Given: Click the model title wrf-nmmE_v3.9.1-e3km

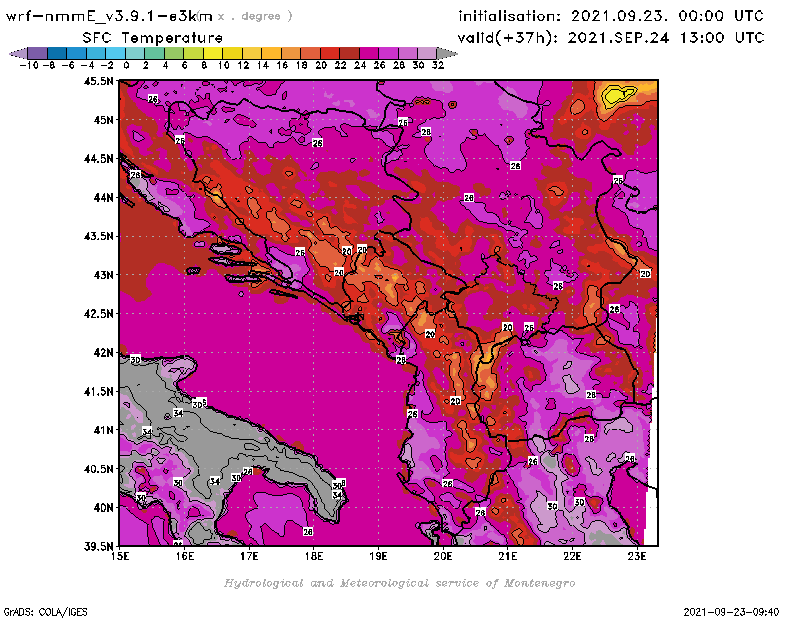Looking at the screenshot, I should coord(108,16).
